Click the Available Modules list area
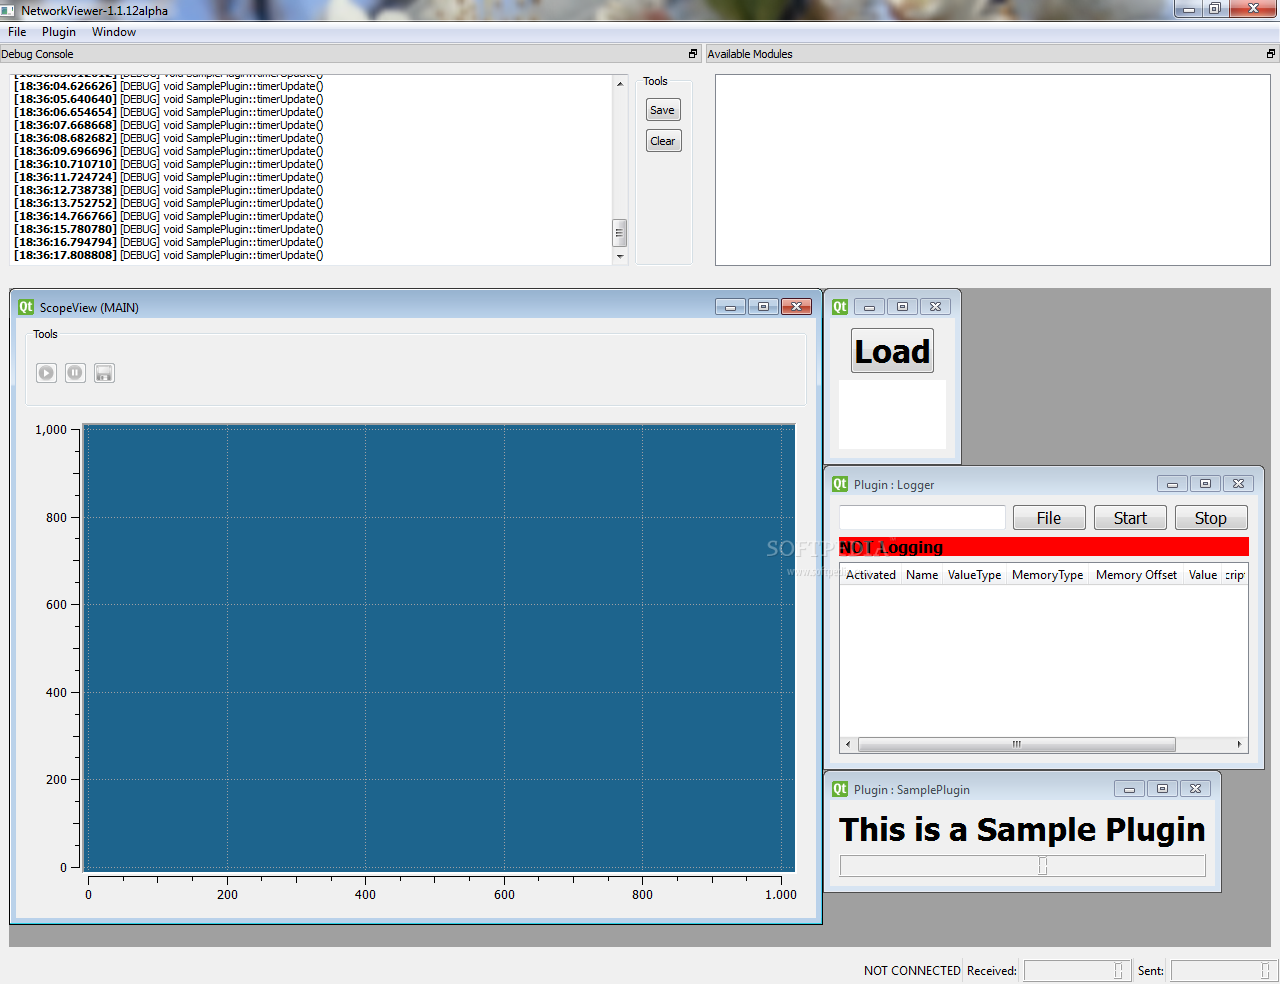This screenshot has width=1280, height=984. (x=992, y=170)
